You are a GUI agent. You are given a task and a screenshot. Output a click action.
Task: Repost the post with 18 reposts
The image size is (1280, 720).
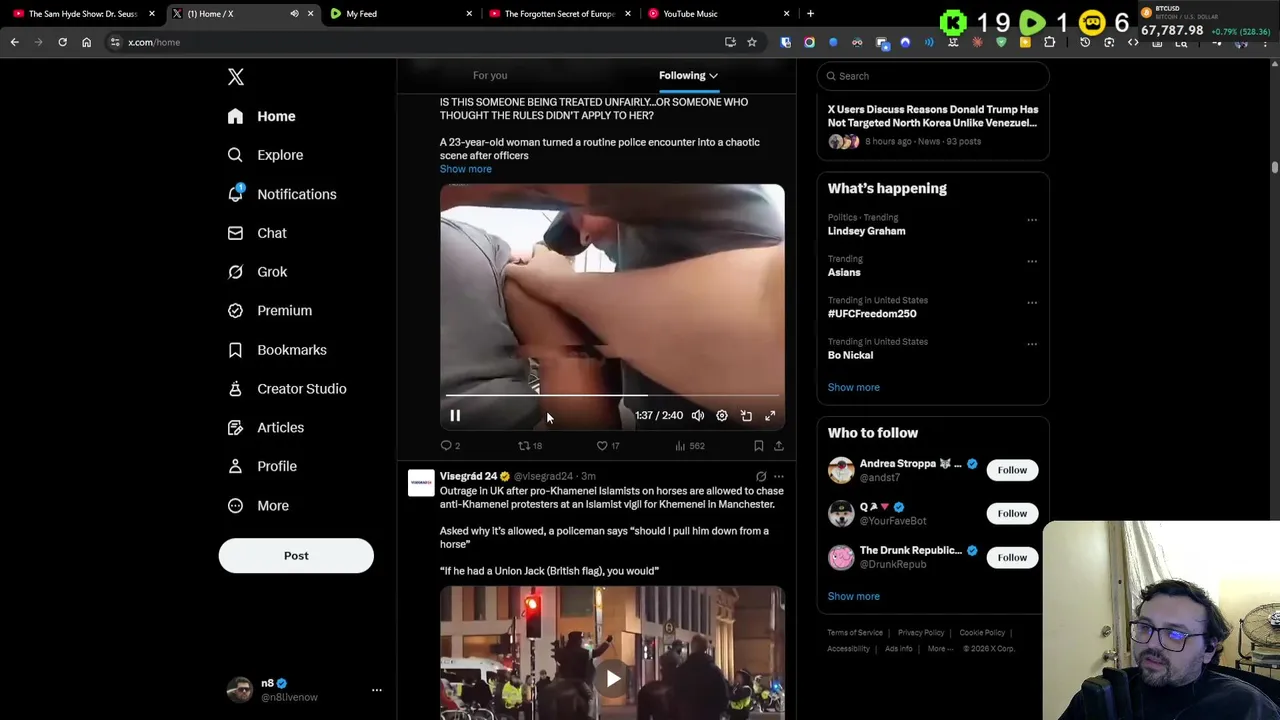[x=530, y=446]
